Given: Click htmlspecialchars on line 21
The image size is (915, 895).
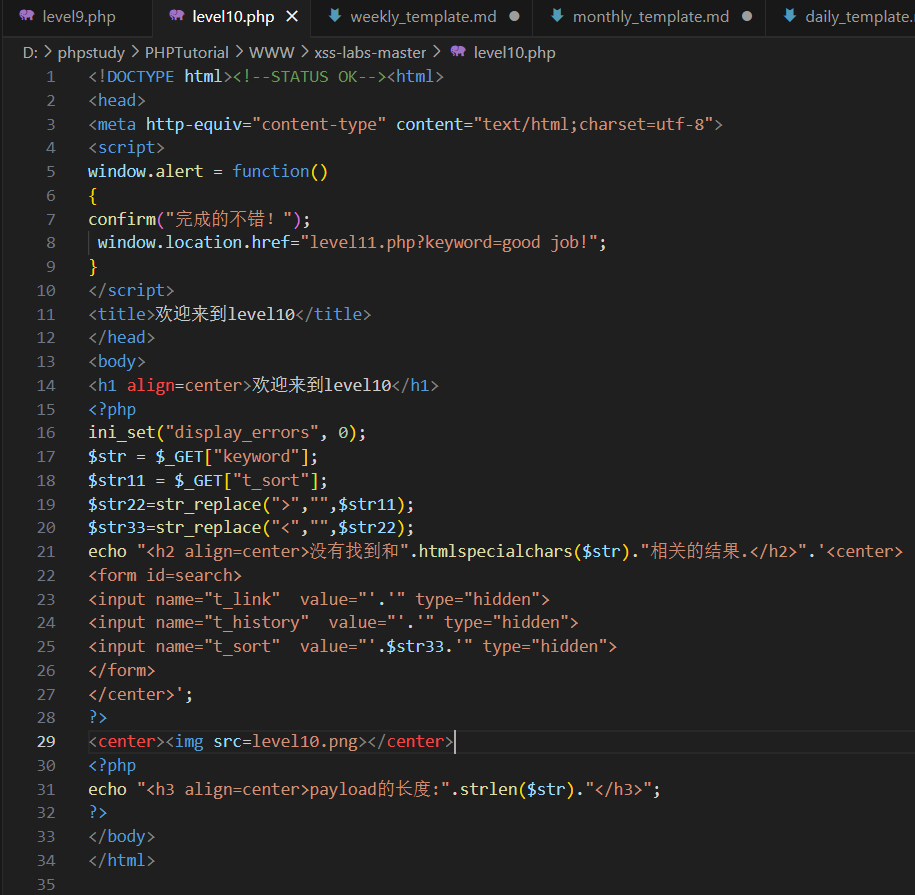Looking at the screenshot, I should [x=495, y=552].
